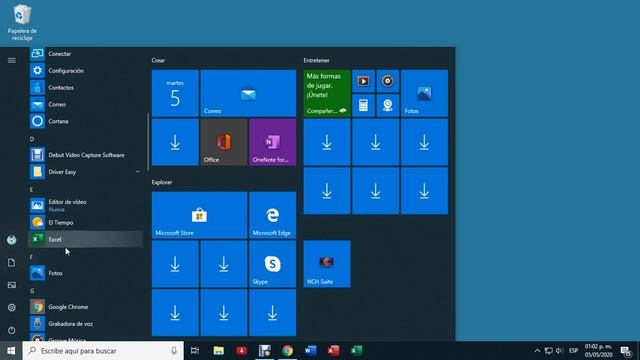Open the Películas y TV small tile
Image resolution: width=640 pixels, height=360 pixels.
[363, 81]
